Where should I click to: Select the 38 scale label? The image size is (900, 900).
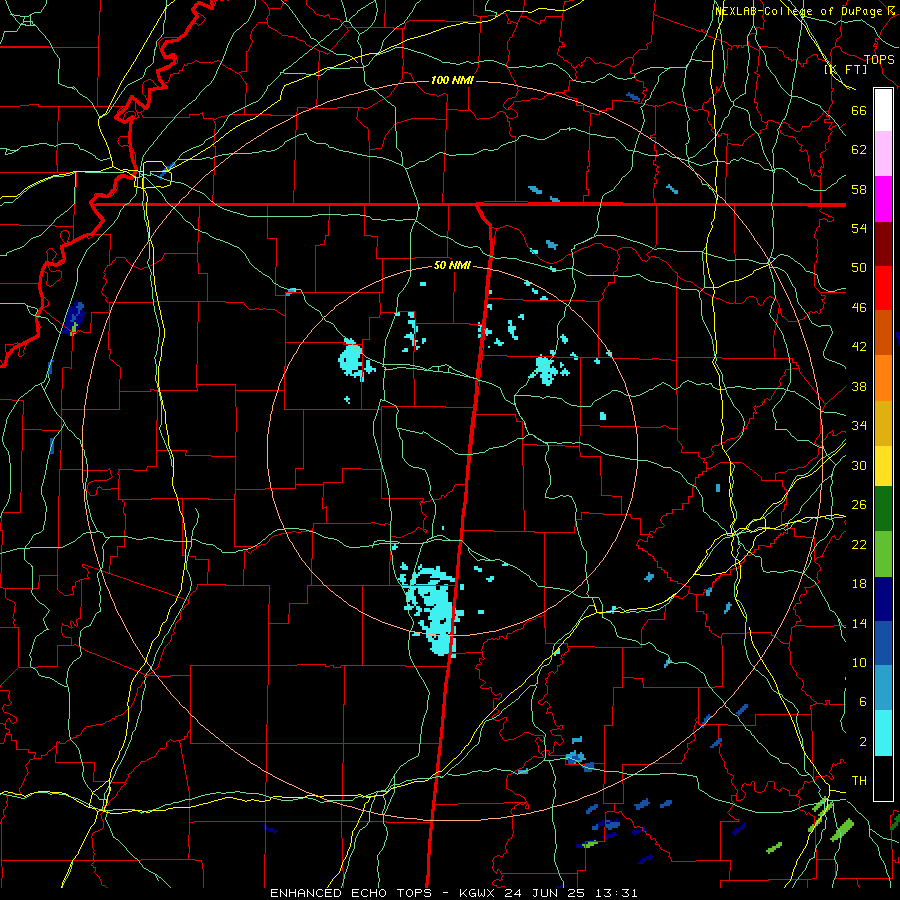click(859, 386)
